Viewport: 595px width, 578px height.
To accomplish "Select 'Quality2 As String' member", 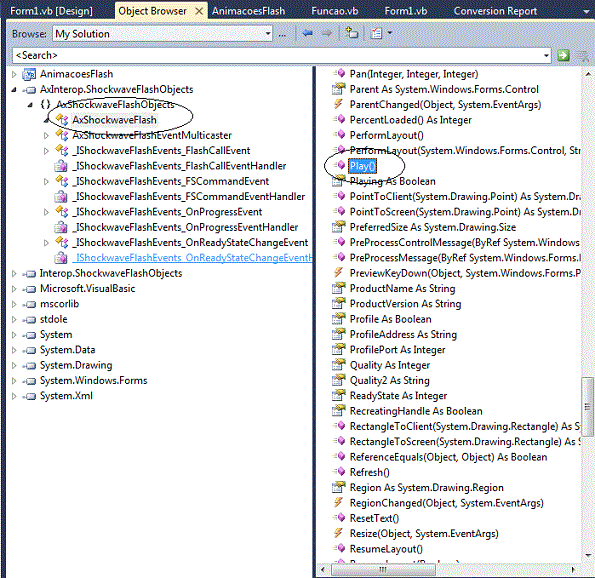I will click(389, 380).
